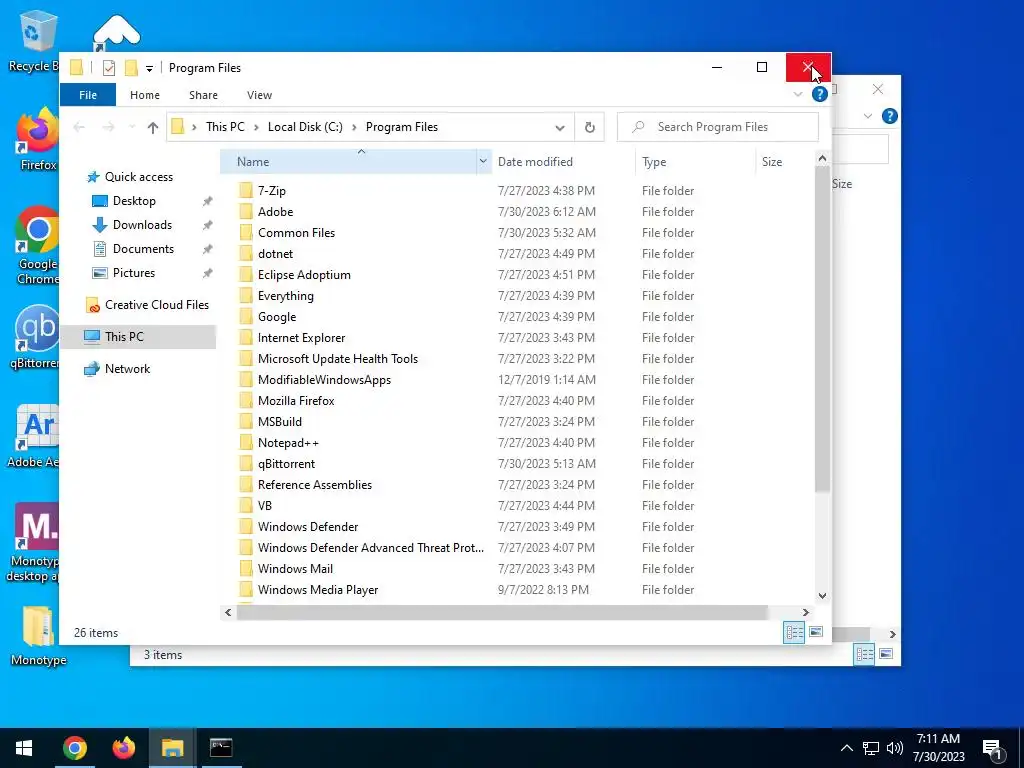Launch Chrome from the taskbar
Viewport: 1024px width, 768px height.
point(74,748)
